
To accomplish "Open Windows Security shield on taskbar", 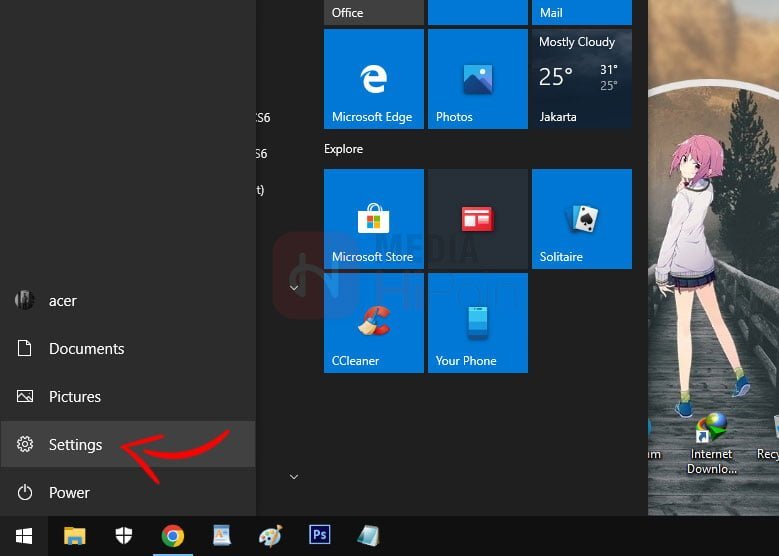I will (x=124, y=536).
